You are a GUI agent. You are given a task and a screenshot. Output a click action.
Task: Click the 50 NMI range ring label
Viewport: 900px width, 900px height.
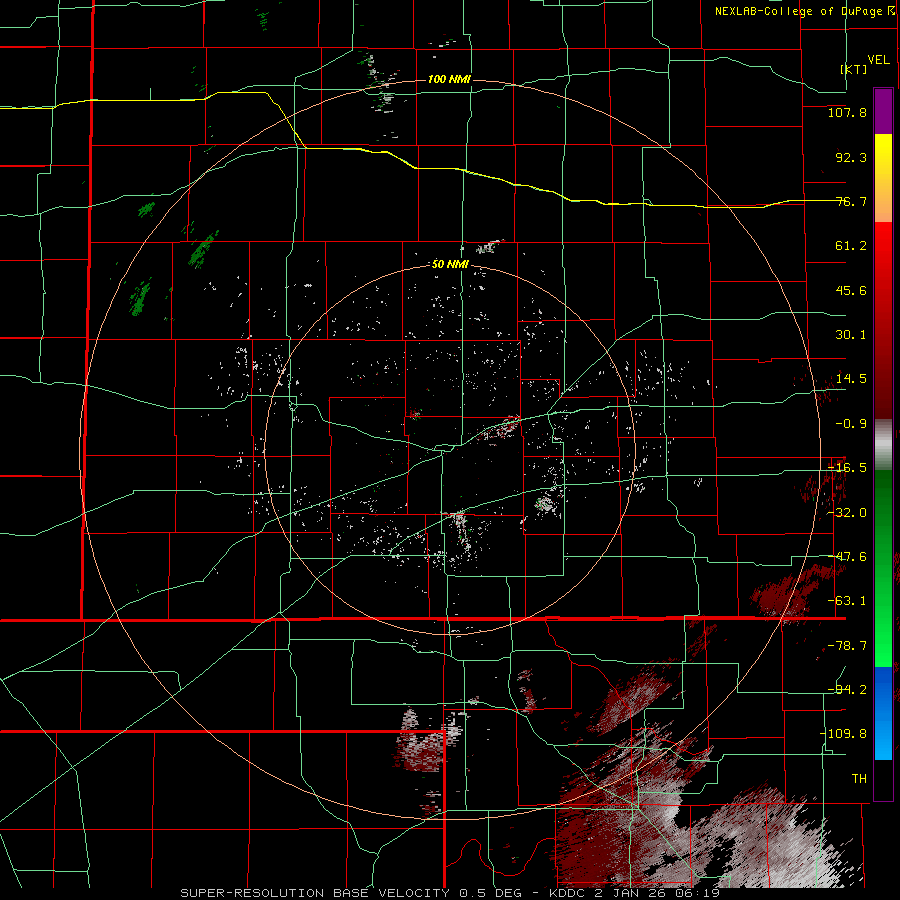click(x=450, y=265)
